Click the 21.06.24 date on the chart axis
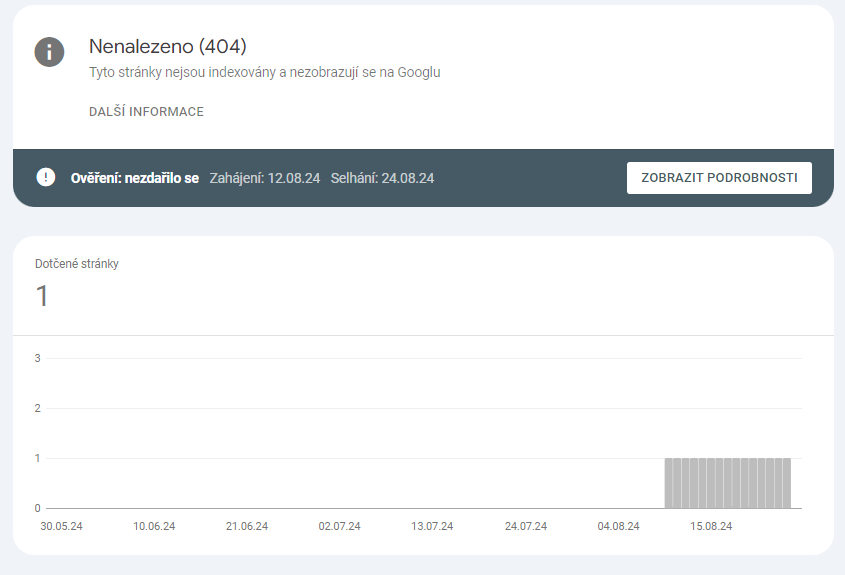The height and width of the screenshot is (575, 845). coord(247,526)
